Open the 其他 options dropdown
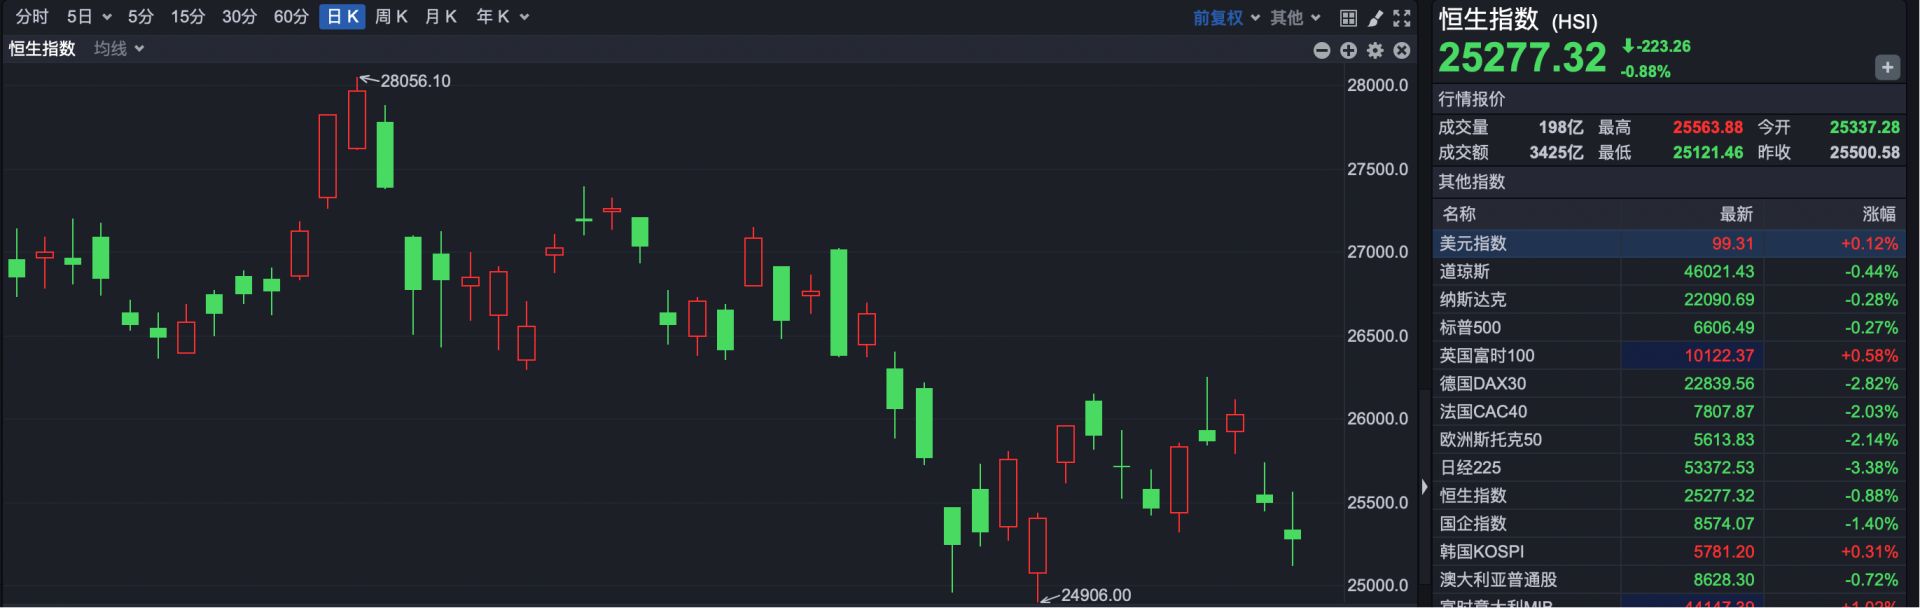 (1295, 18)
